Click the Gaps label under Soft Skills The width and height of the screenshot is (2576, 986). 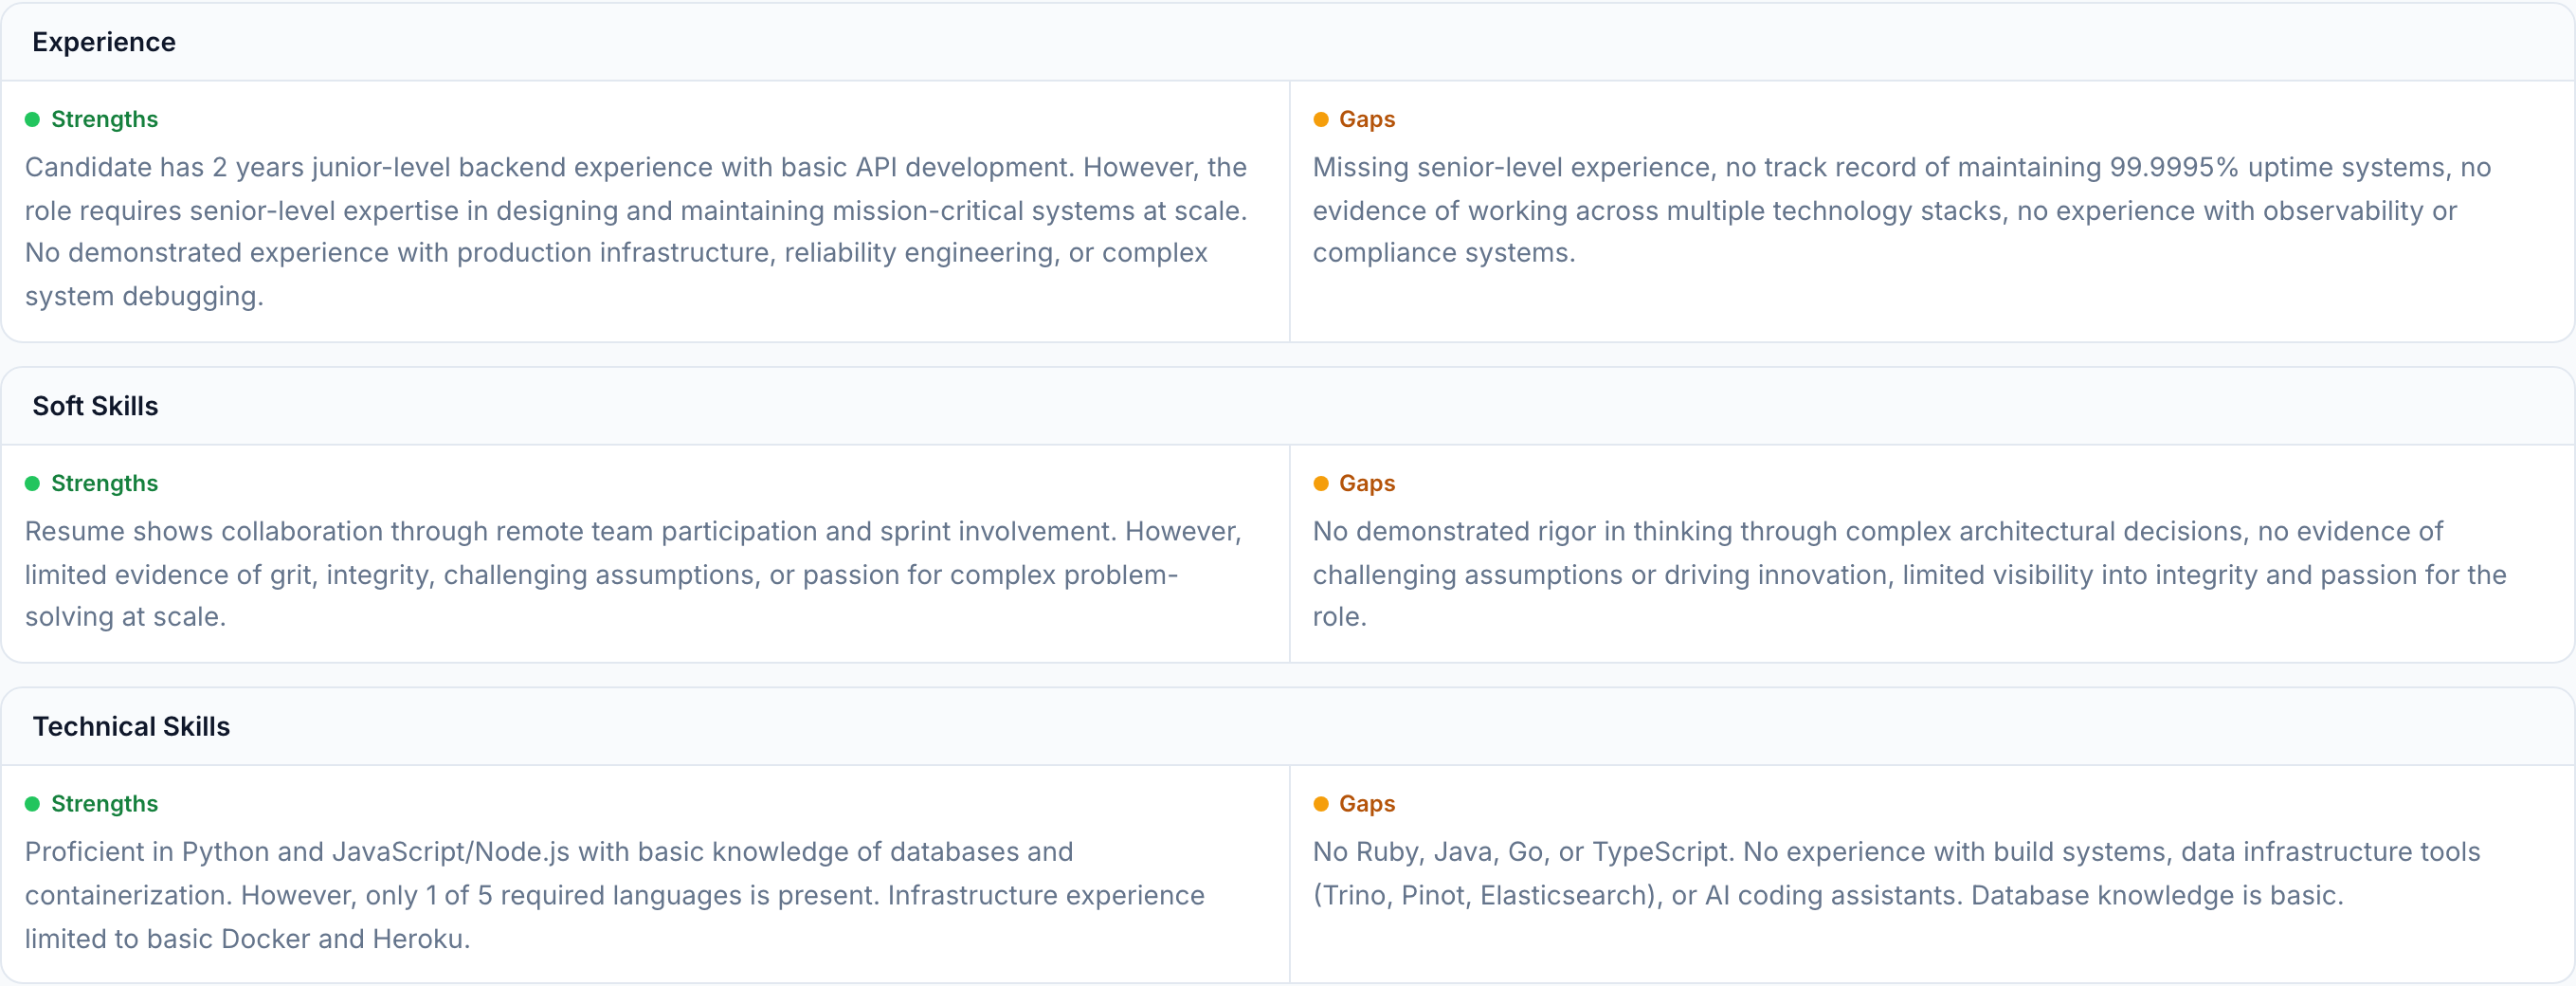[1366, 484]
